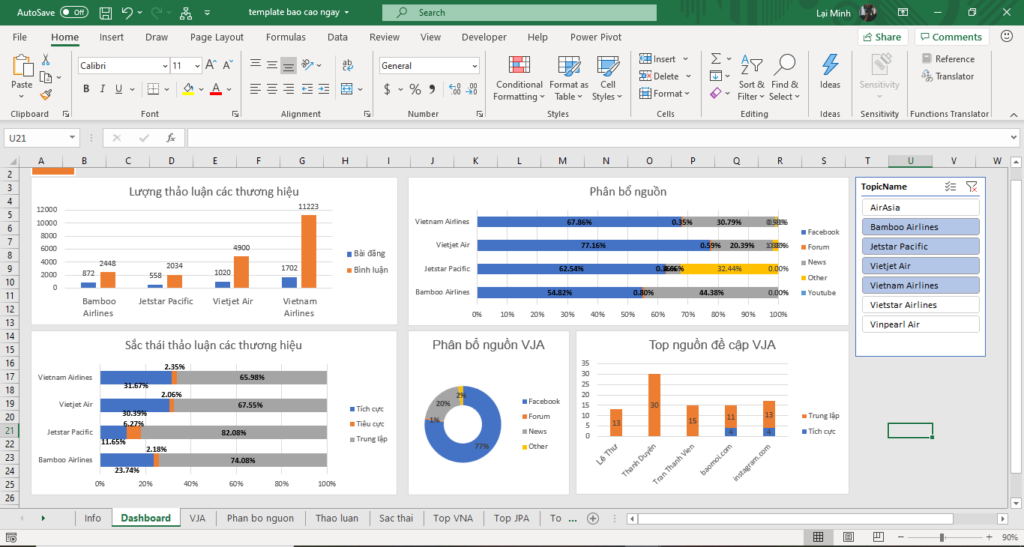The image size is (1024, 547).
Task: Click the Save icon in title bar
Action: click(105, 12)
